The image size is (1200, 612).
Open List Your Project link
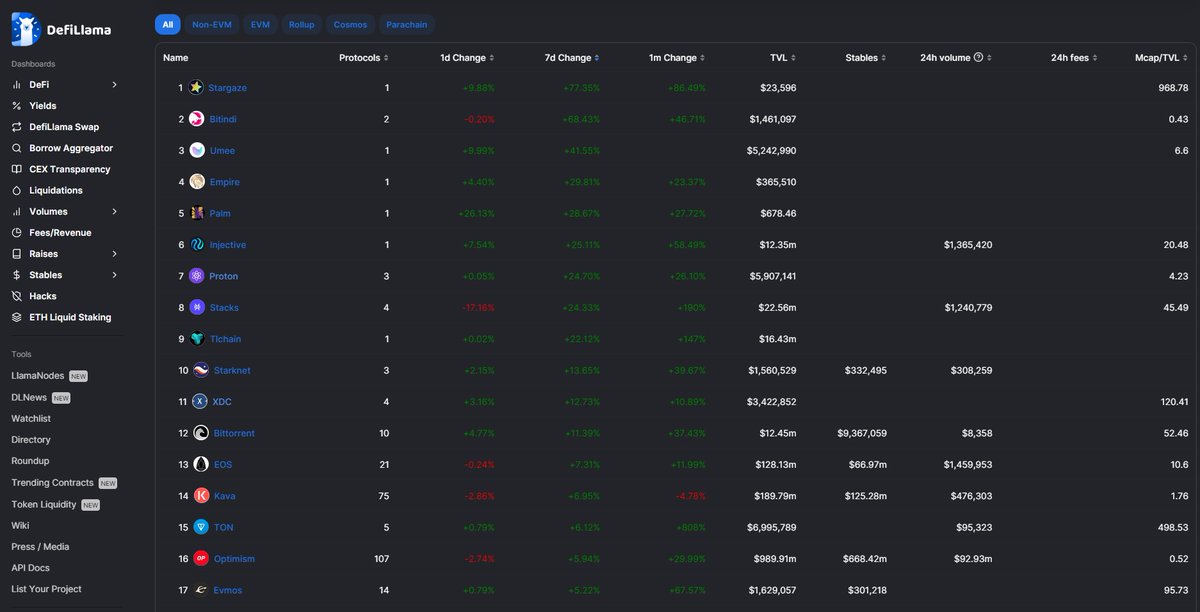(x=46, y=589)
